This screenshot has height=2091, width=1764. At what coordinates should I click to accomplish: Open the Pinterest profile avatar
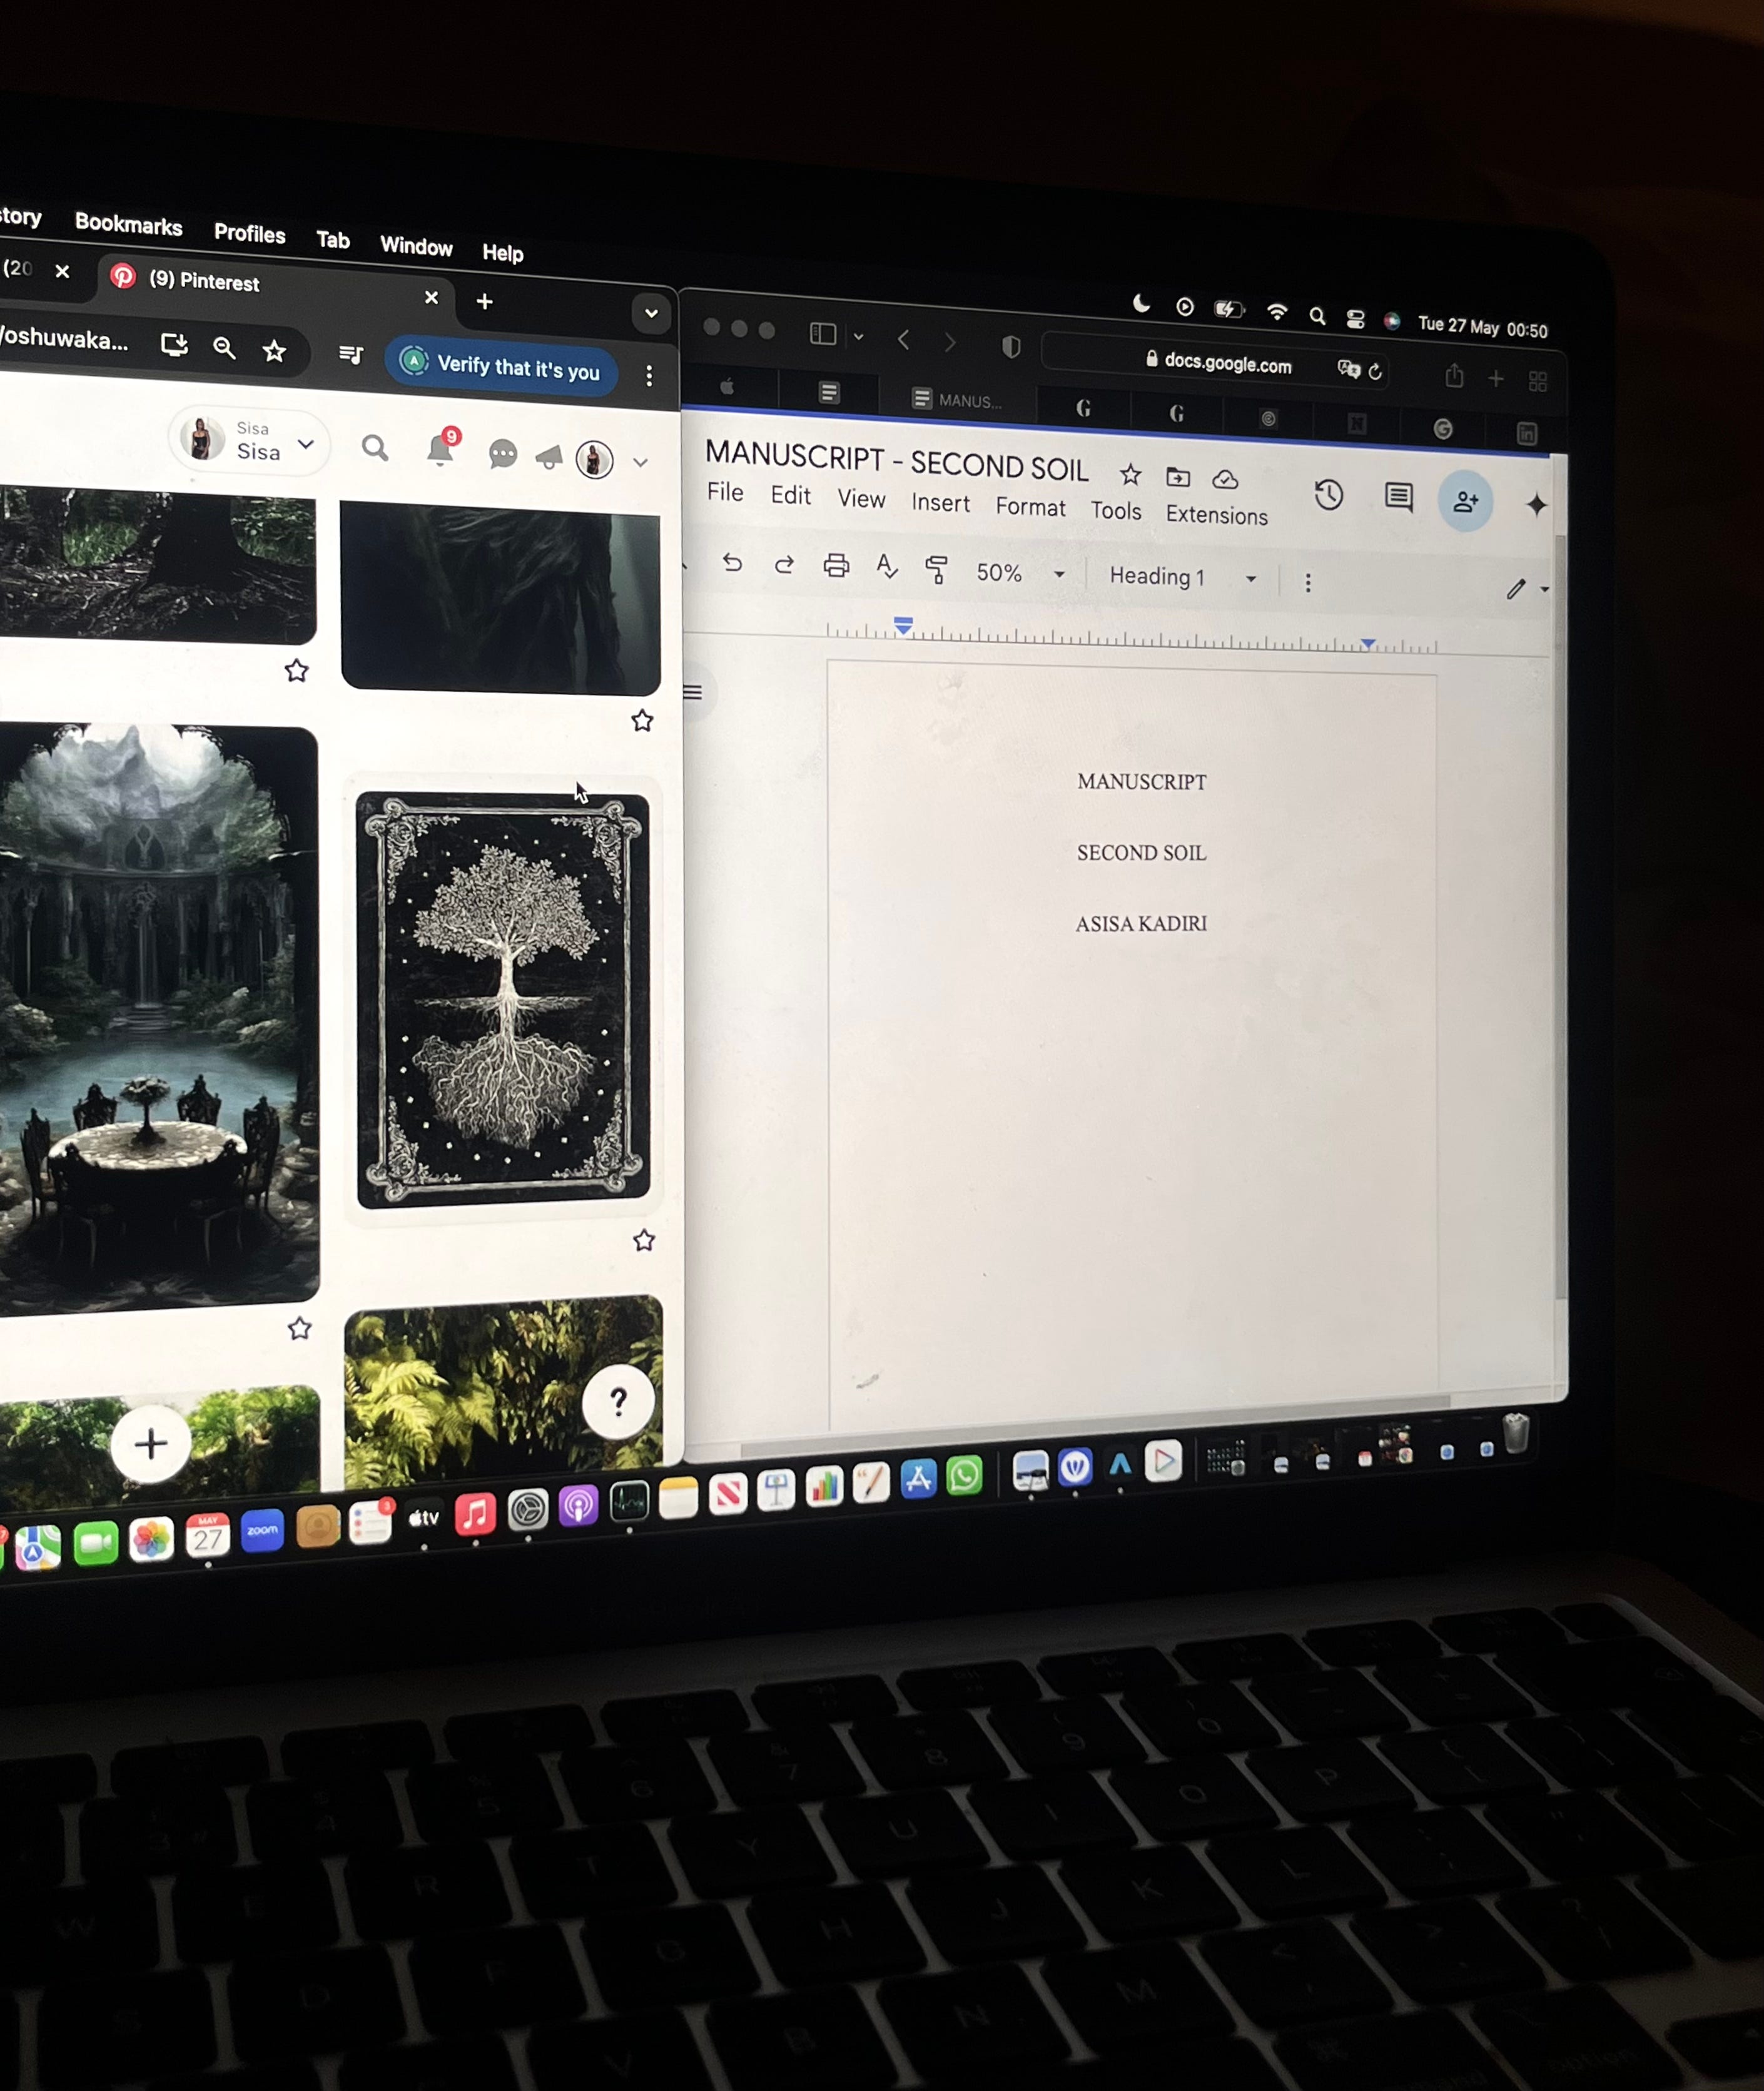594,460
